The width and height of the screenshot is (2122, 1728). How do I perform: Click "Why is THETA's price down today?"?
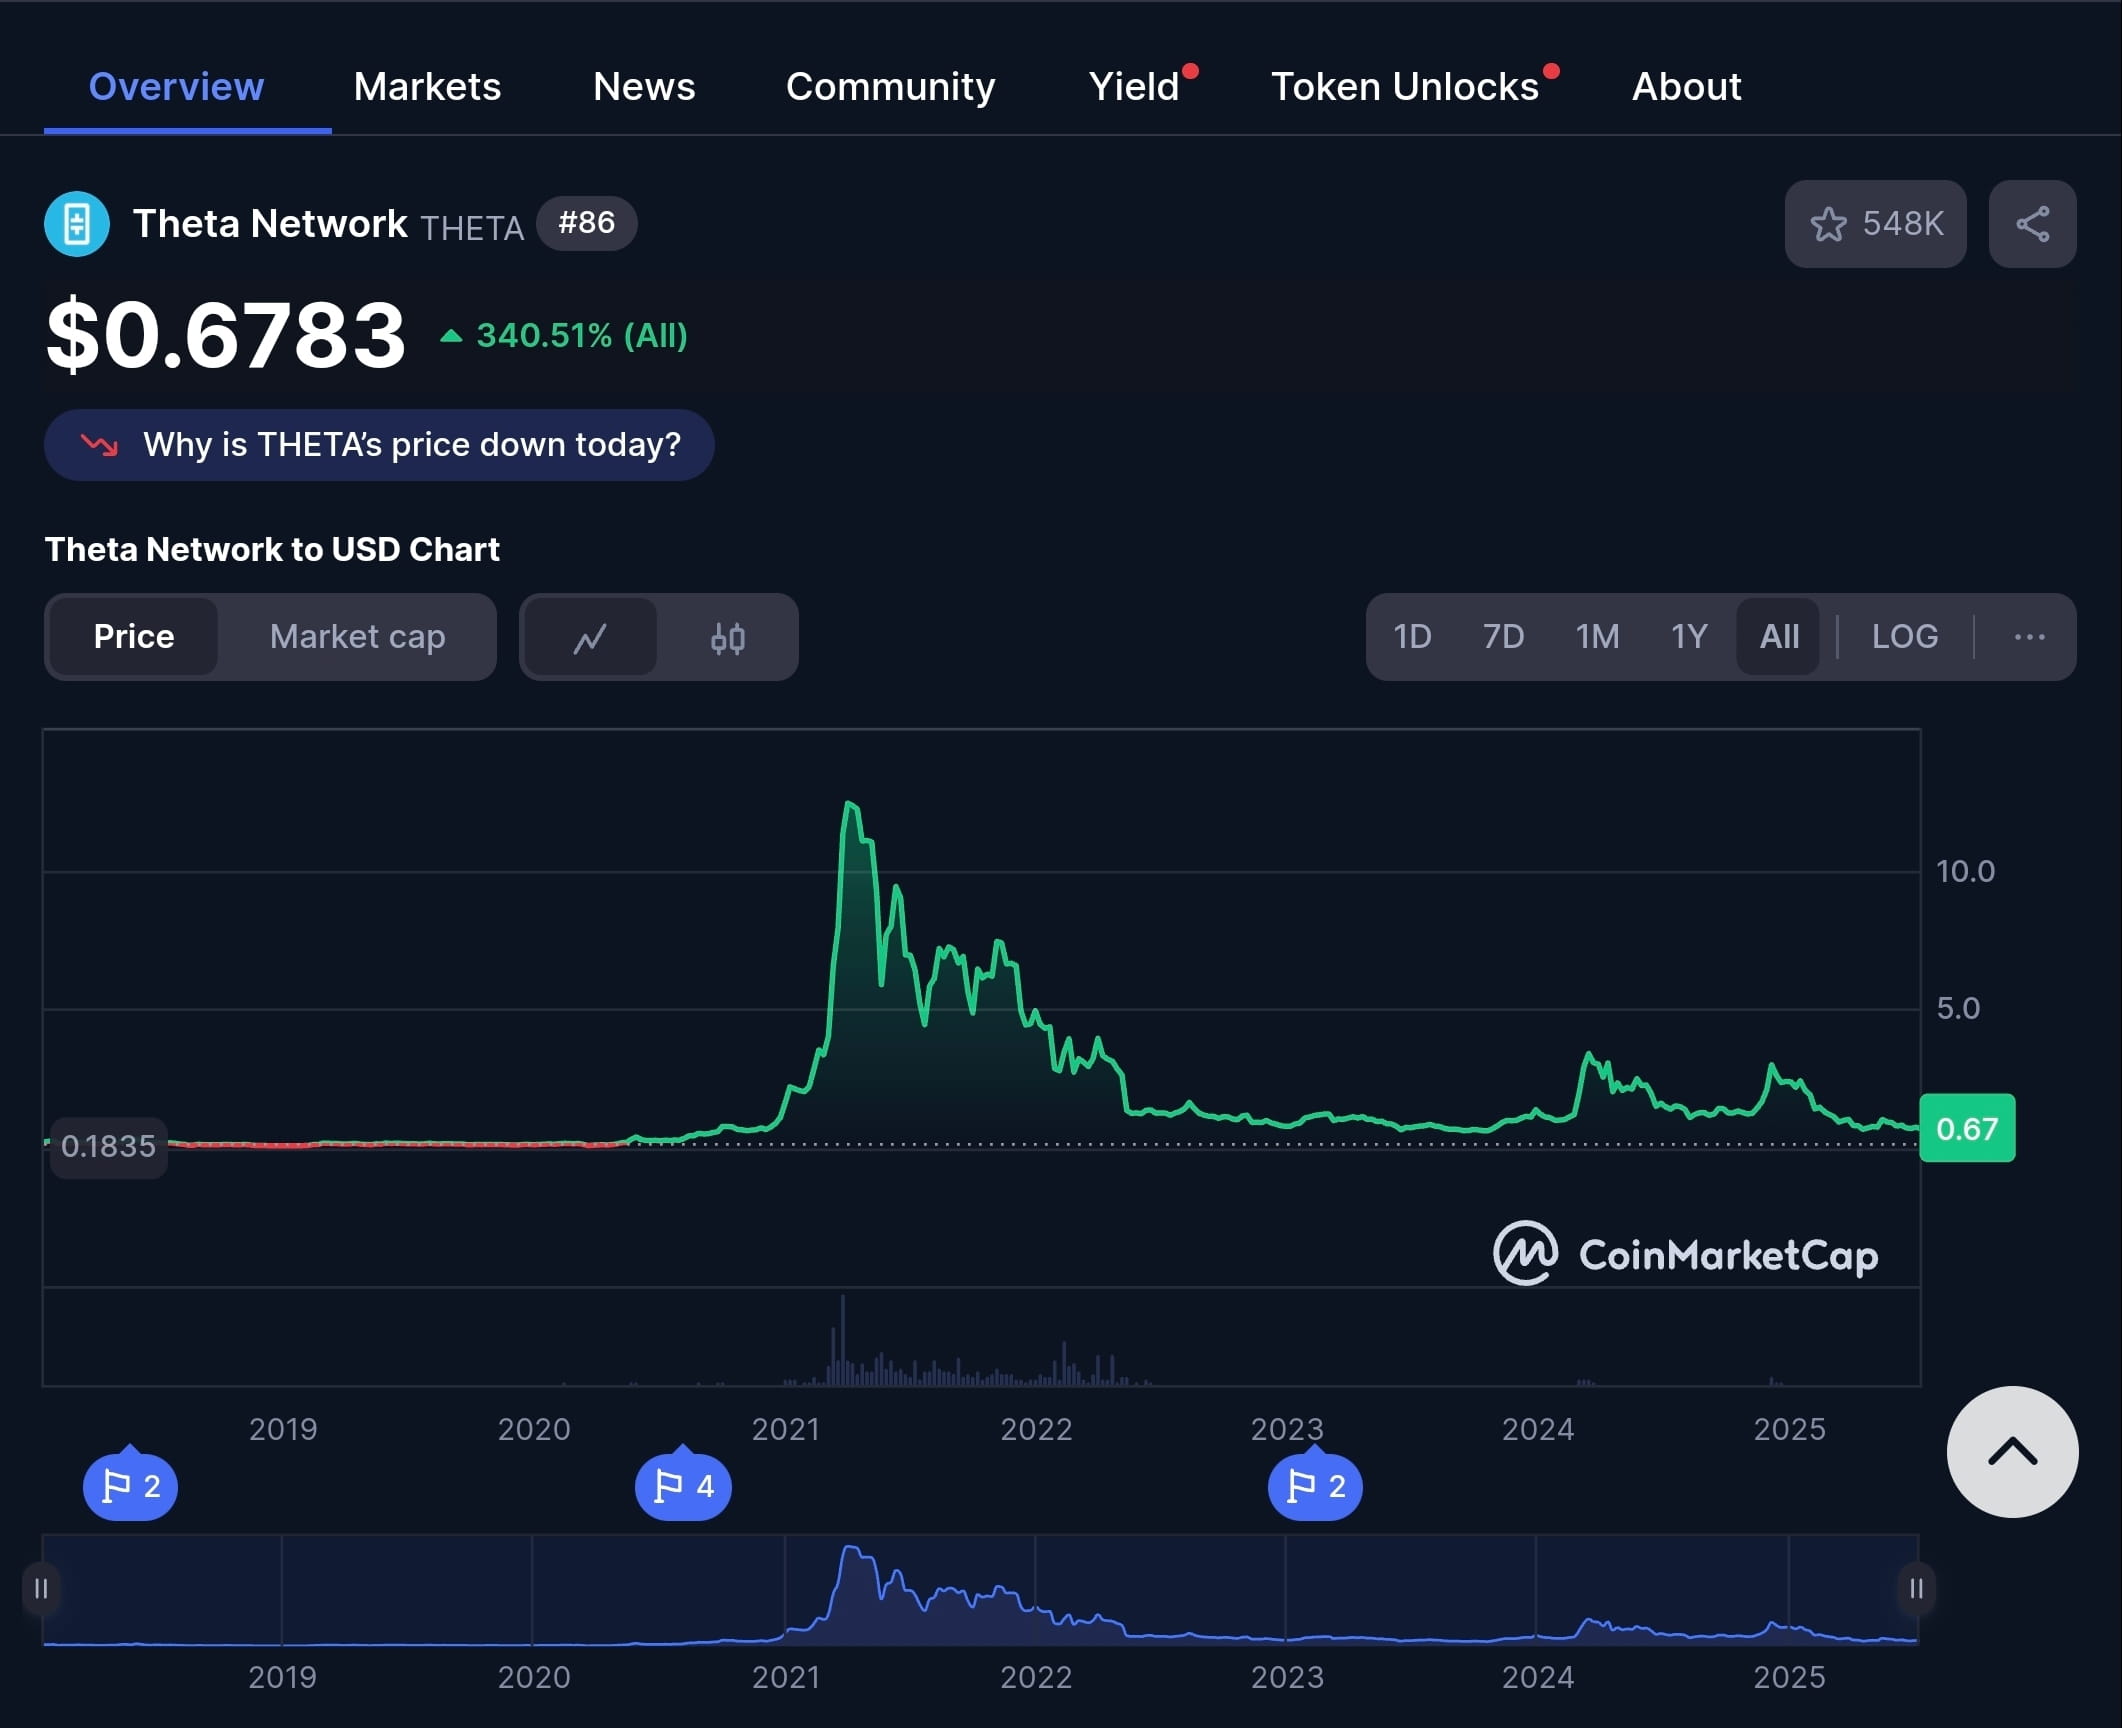tap(379, 445)
